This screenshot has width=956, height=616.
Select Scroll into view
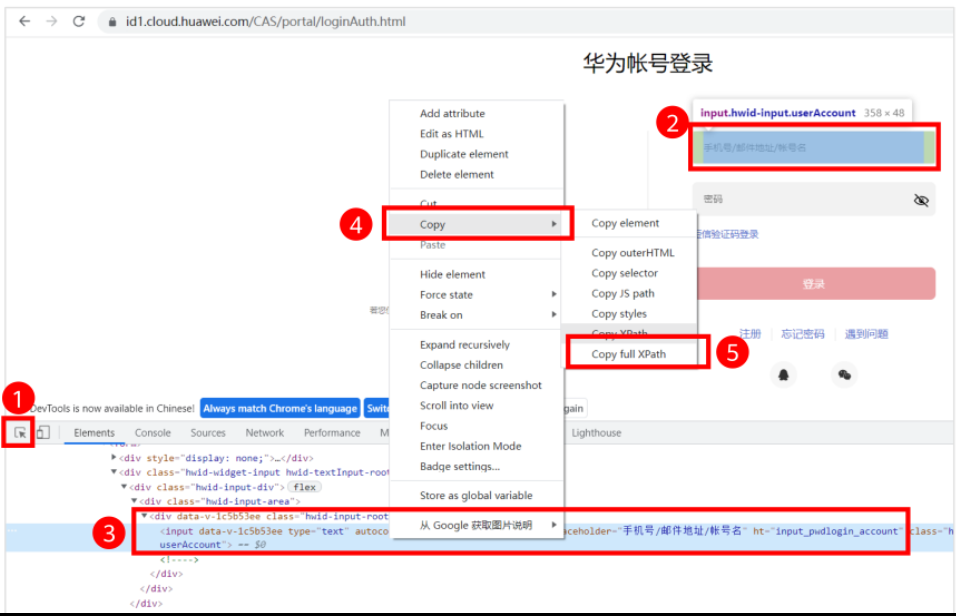coord(456,406)
